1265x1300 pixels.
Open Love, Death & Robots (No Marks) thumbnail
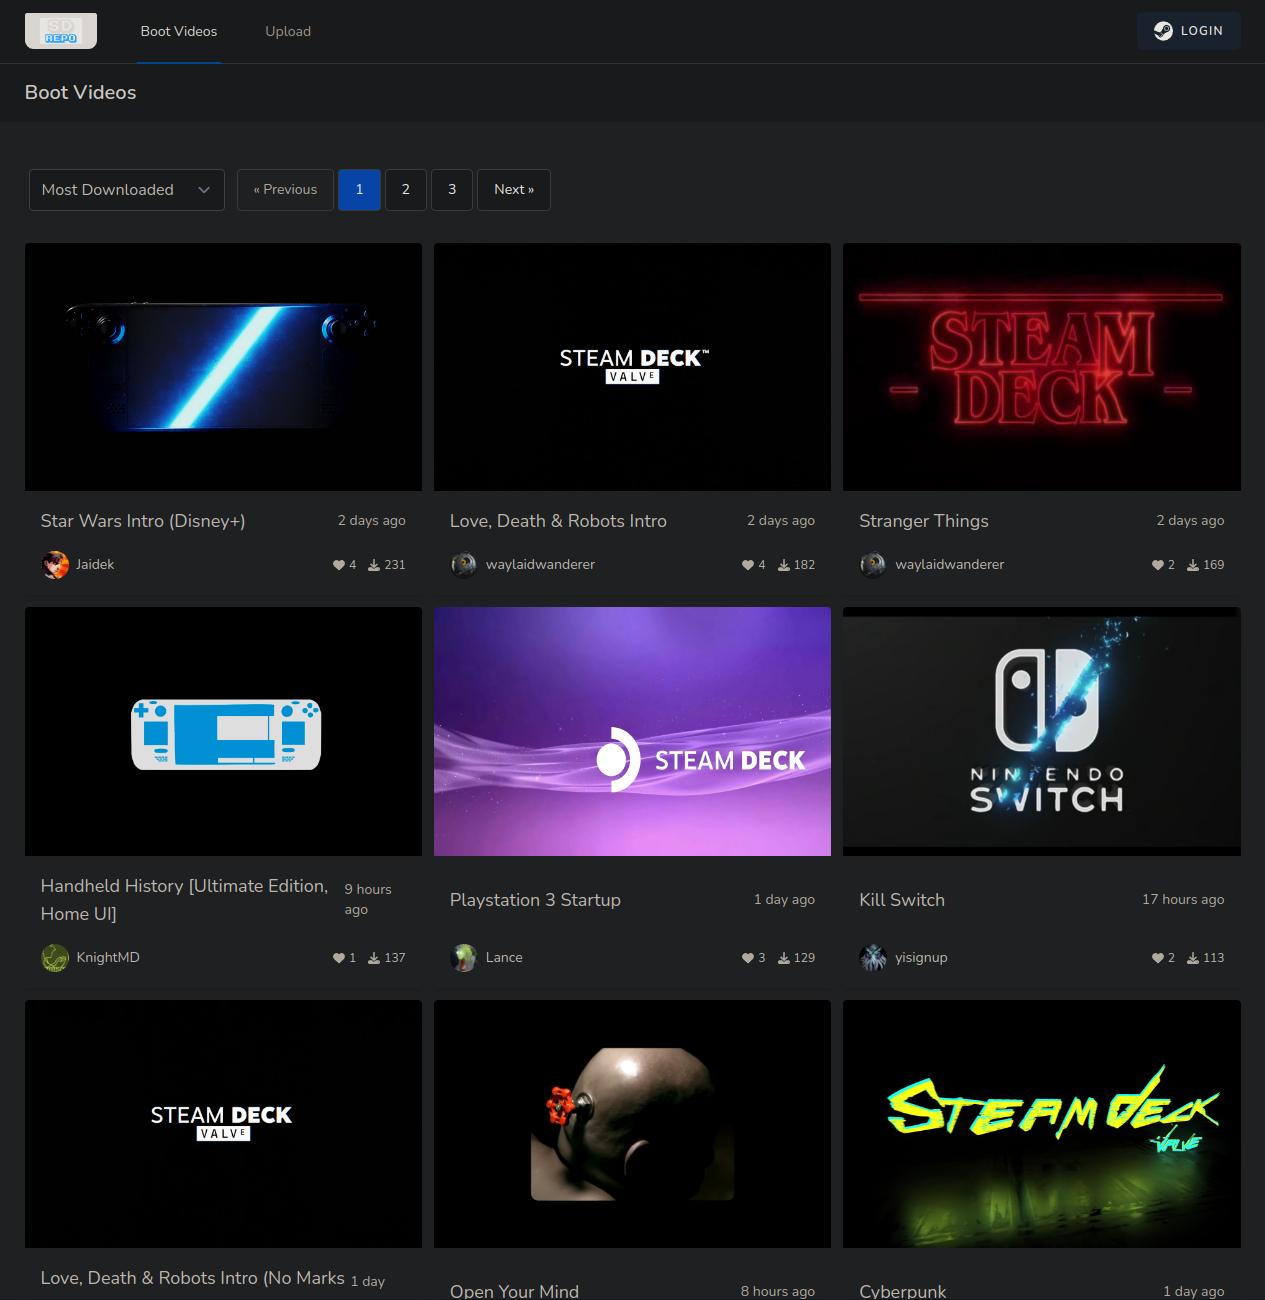[x=223, y=1124]
